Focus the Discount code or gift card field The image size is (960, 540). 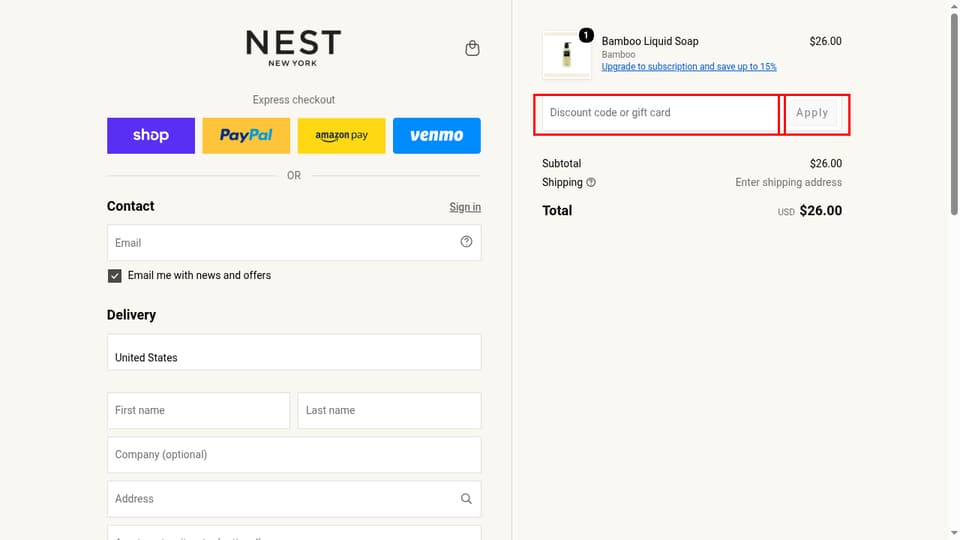660,113
